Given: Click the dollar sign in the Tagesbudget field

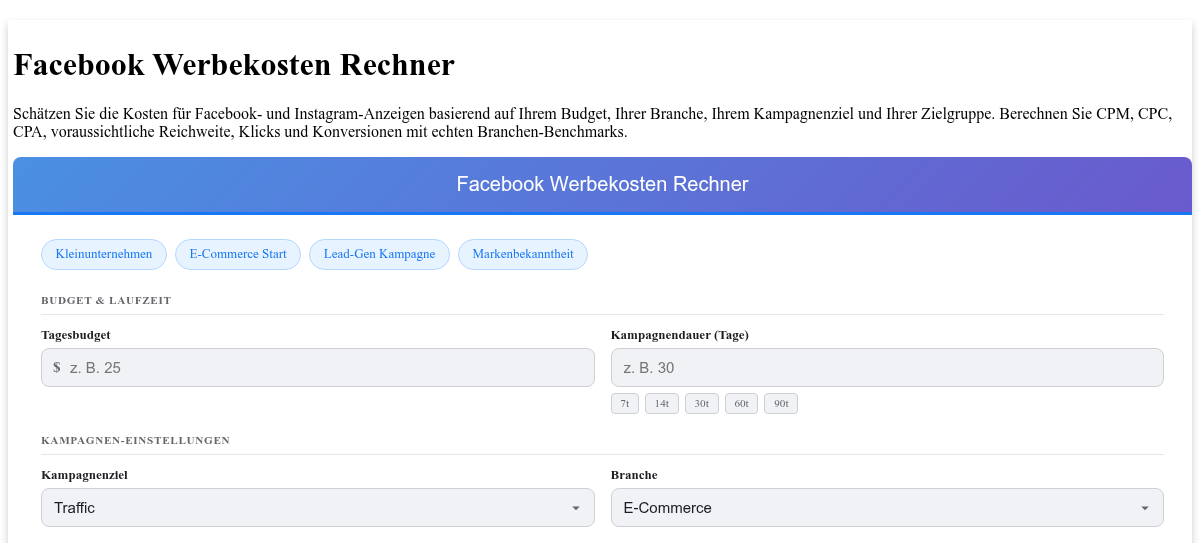Looking at the screenshot, I should pos(57,368).
